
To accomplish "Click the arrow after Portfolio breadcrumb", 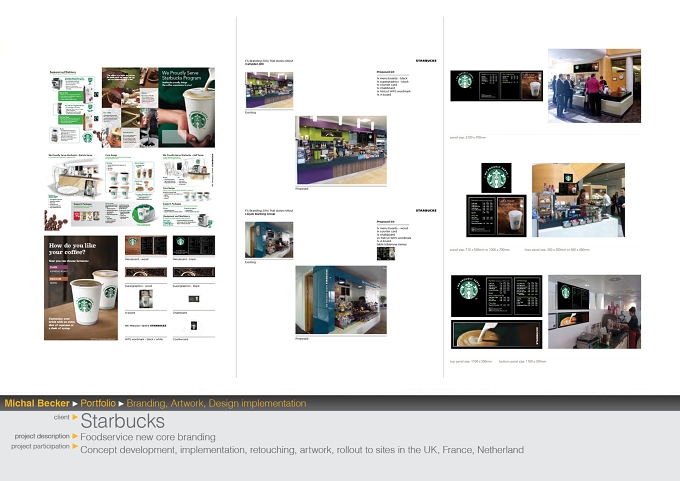I will 121,404.
